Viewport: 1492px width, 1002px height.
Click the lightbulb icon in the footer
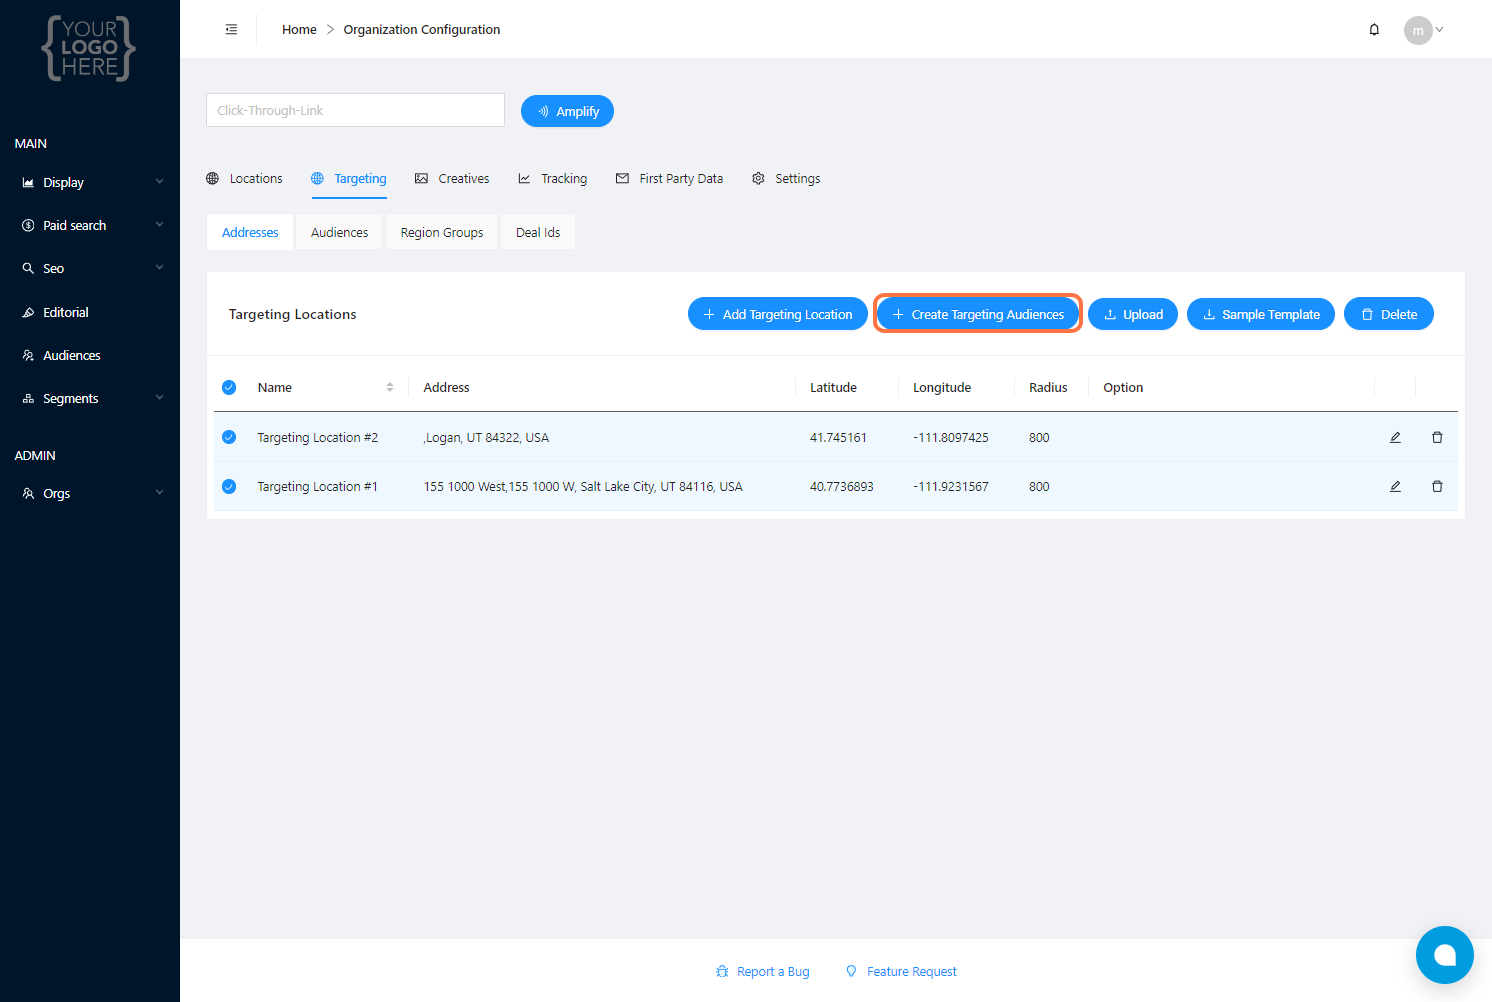851,972
